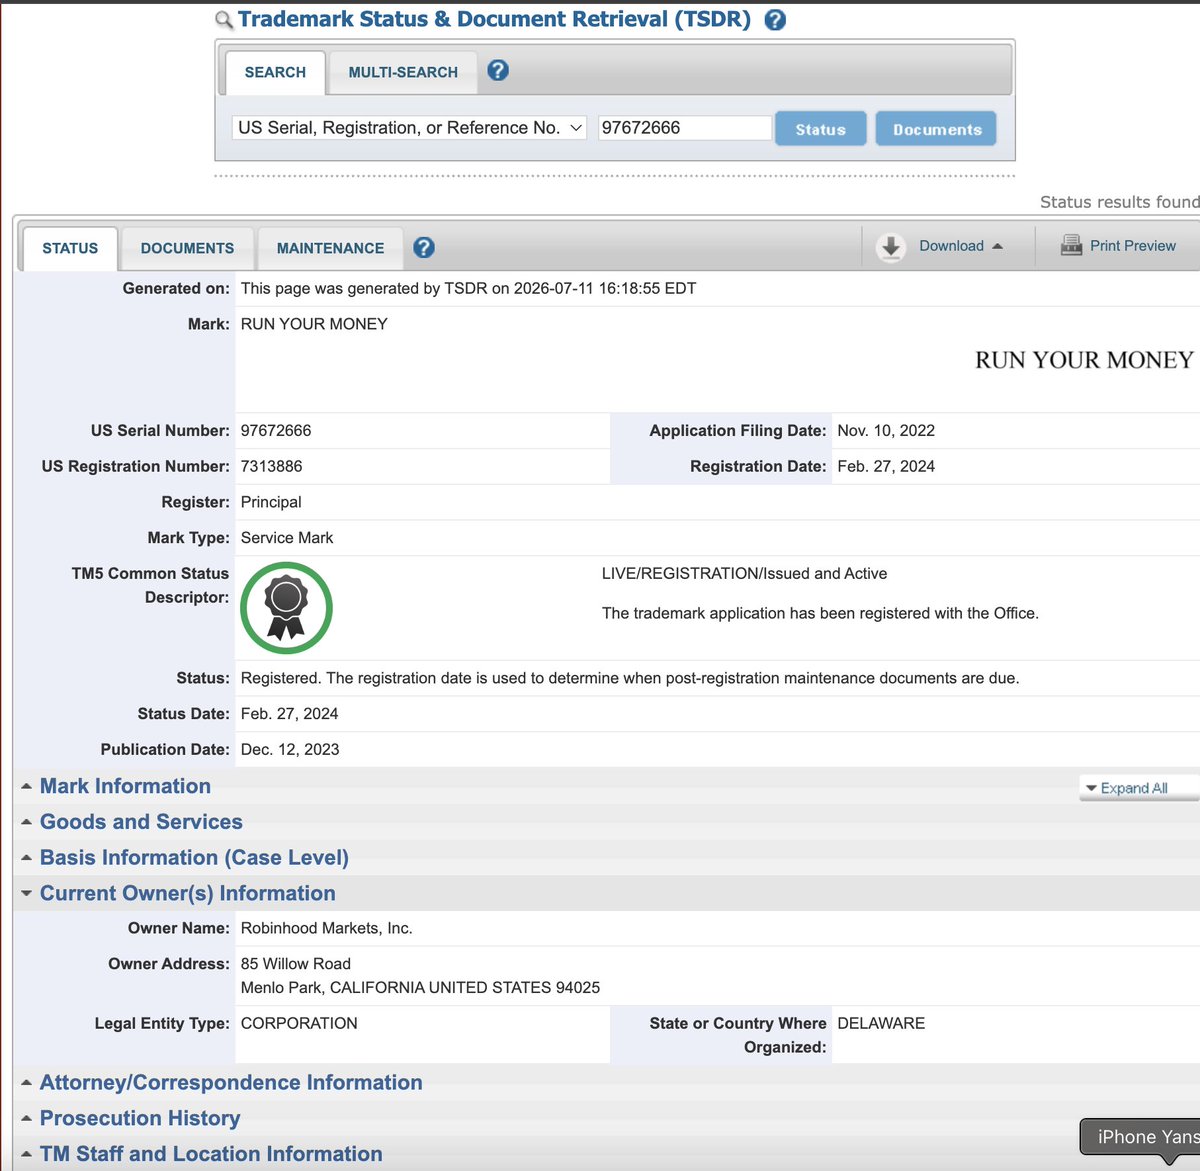
Task: Click publication date Dec. 12, 2023
Action: pos(290,750)
